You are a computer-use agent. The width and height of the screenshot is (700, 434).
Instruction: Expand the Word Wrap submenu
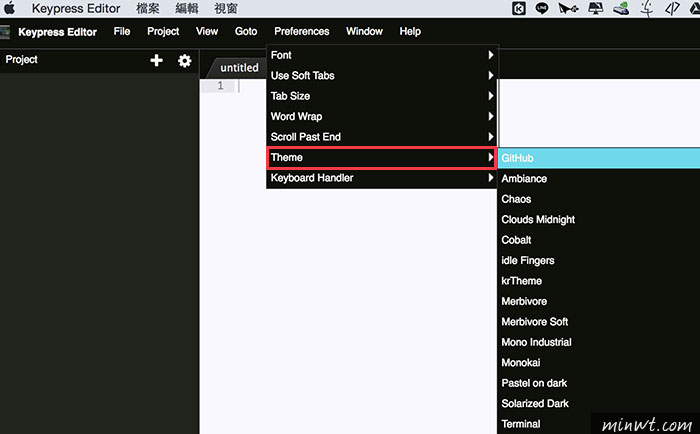click(382, 117)
